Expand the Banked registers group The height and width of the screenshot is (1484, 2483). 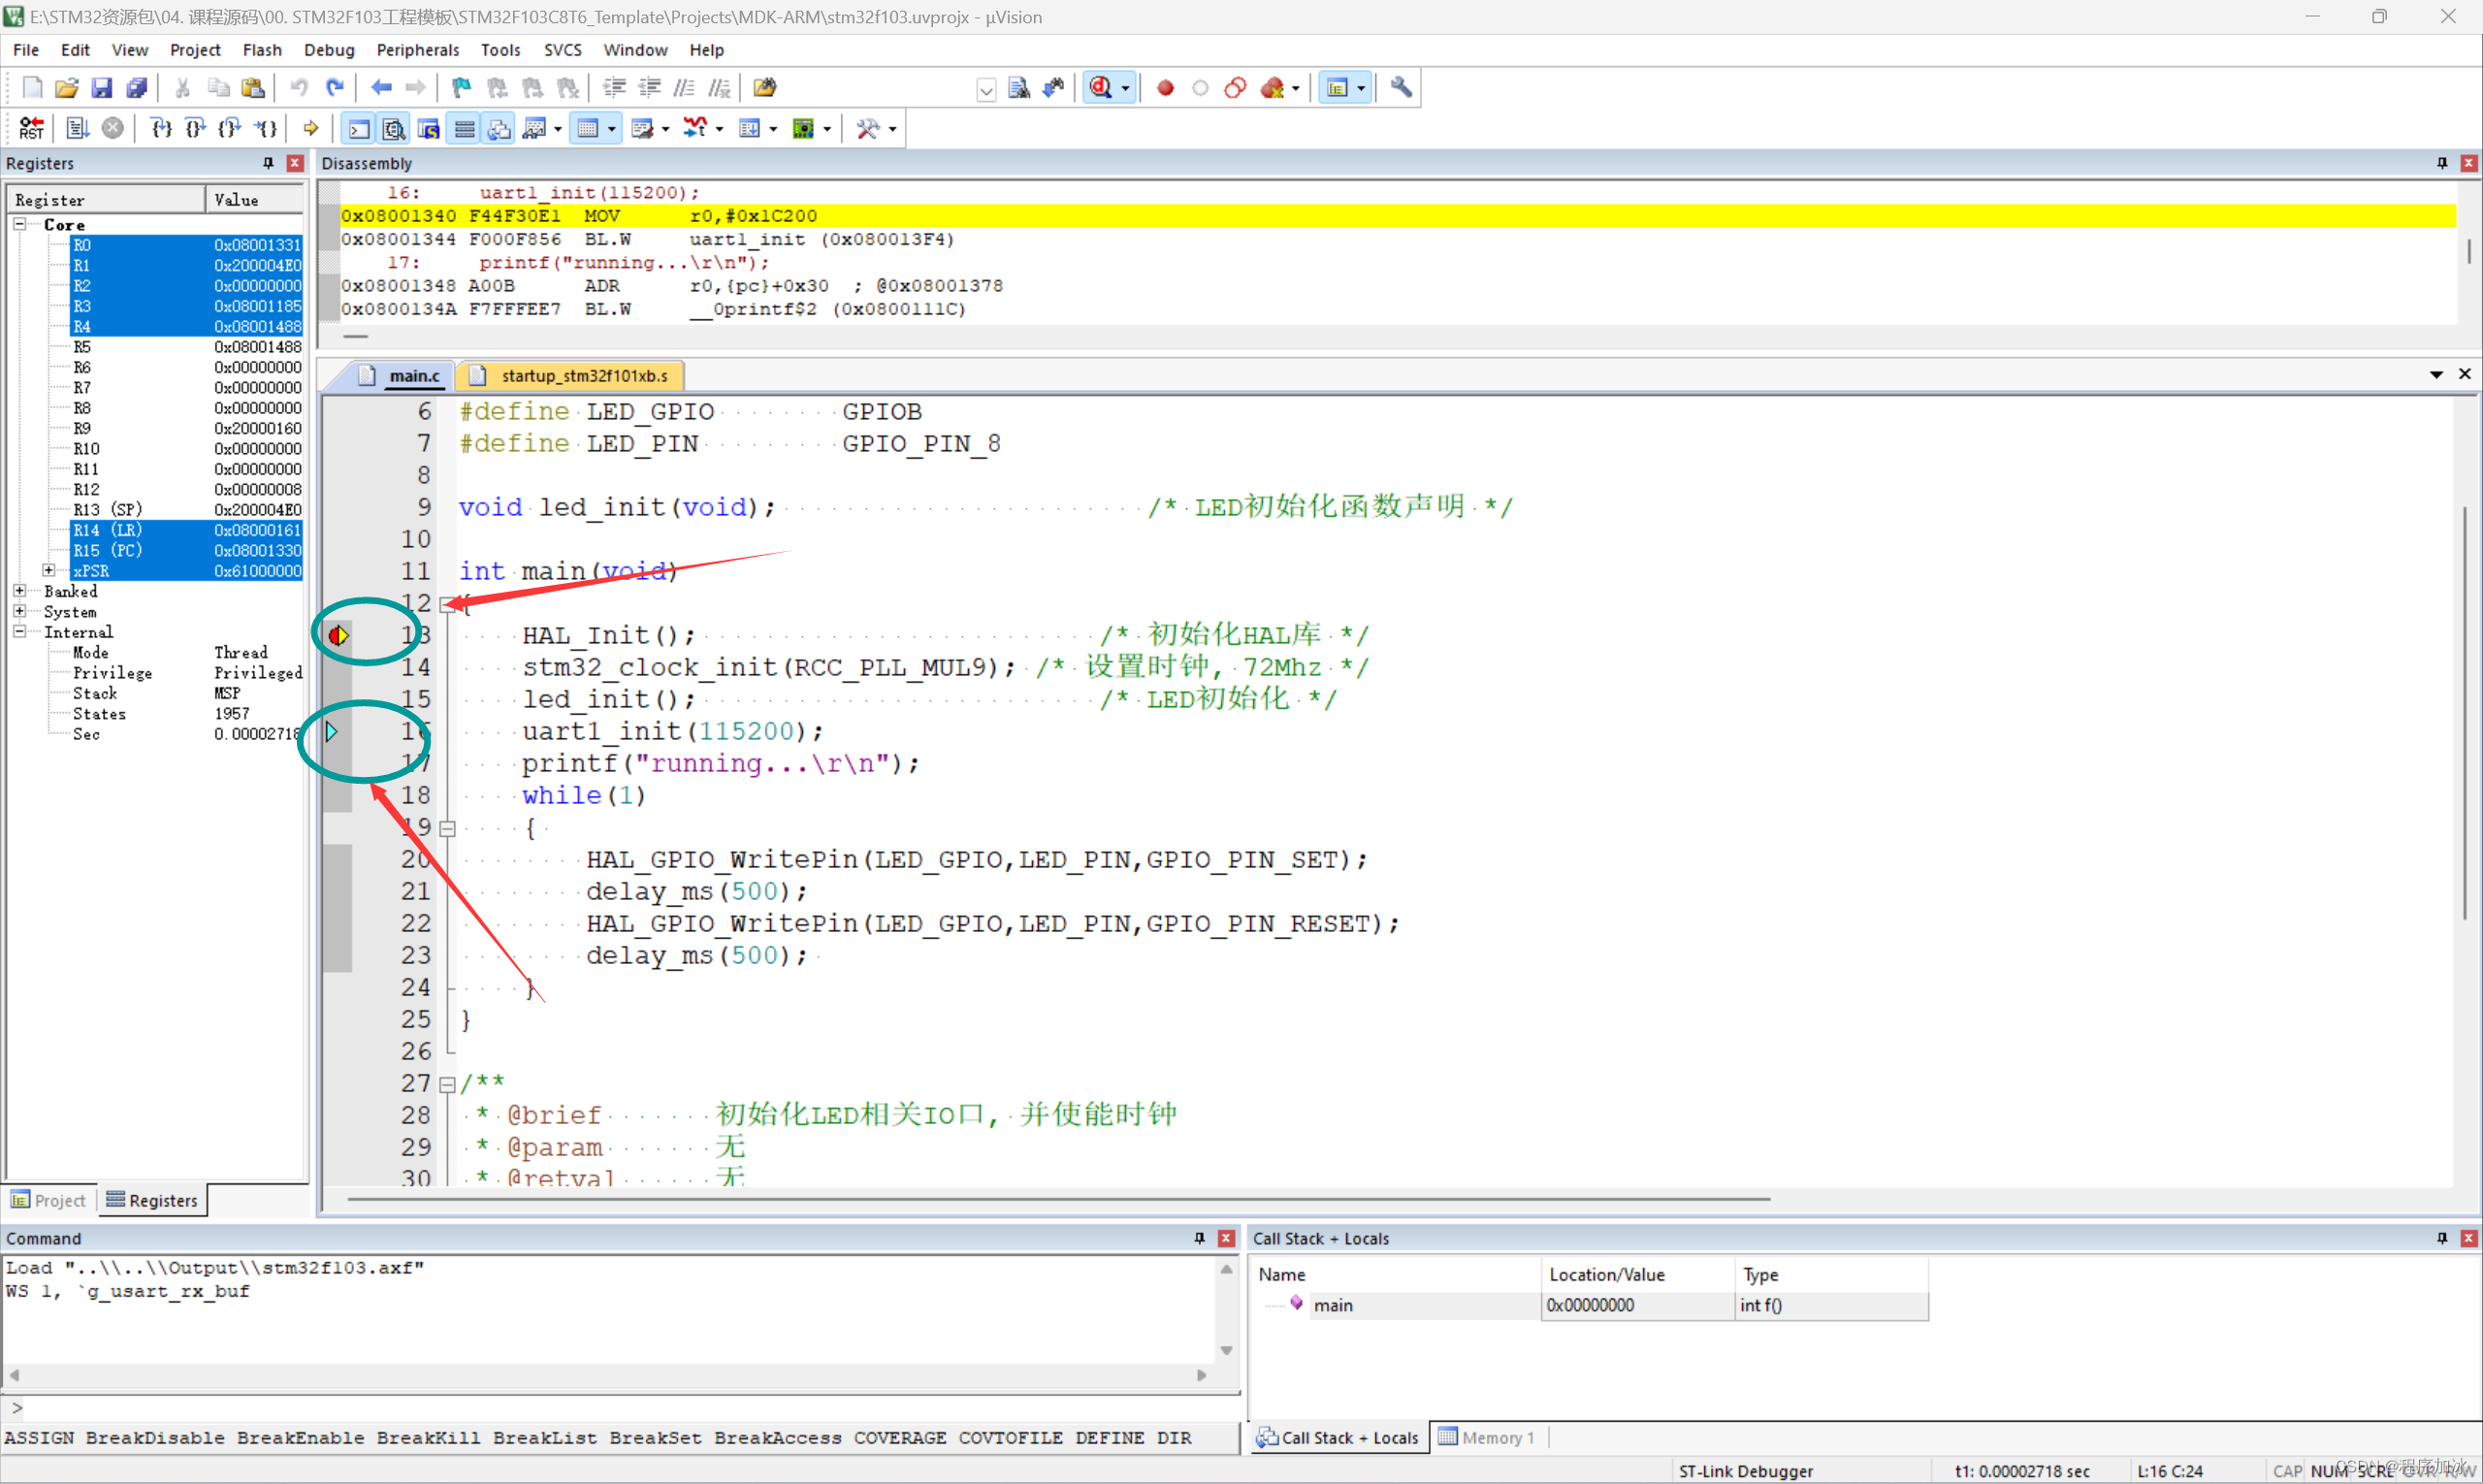(x=19, y=591)
